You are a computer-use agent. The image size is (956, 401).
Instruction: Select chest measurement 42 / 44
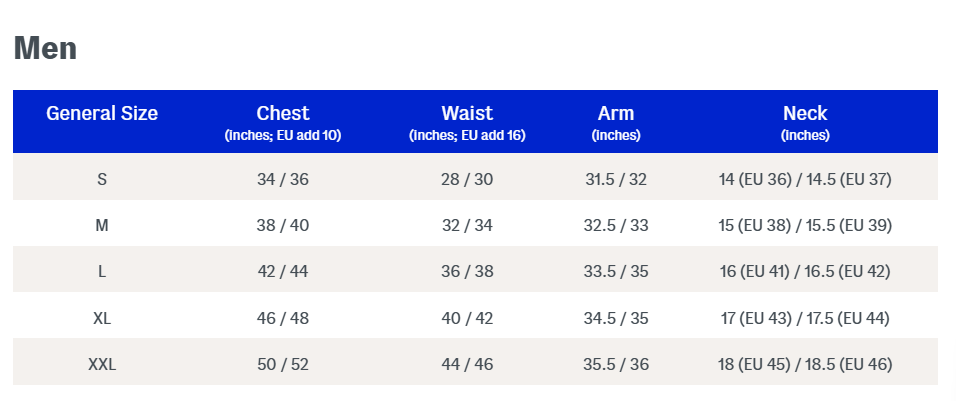pyautogui.click(x=283, y=272)
